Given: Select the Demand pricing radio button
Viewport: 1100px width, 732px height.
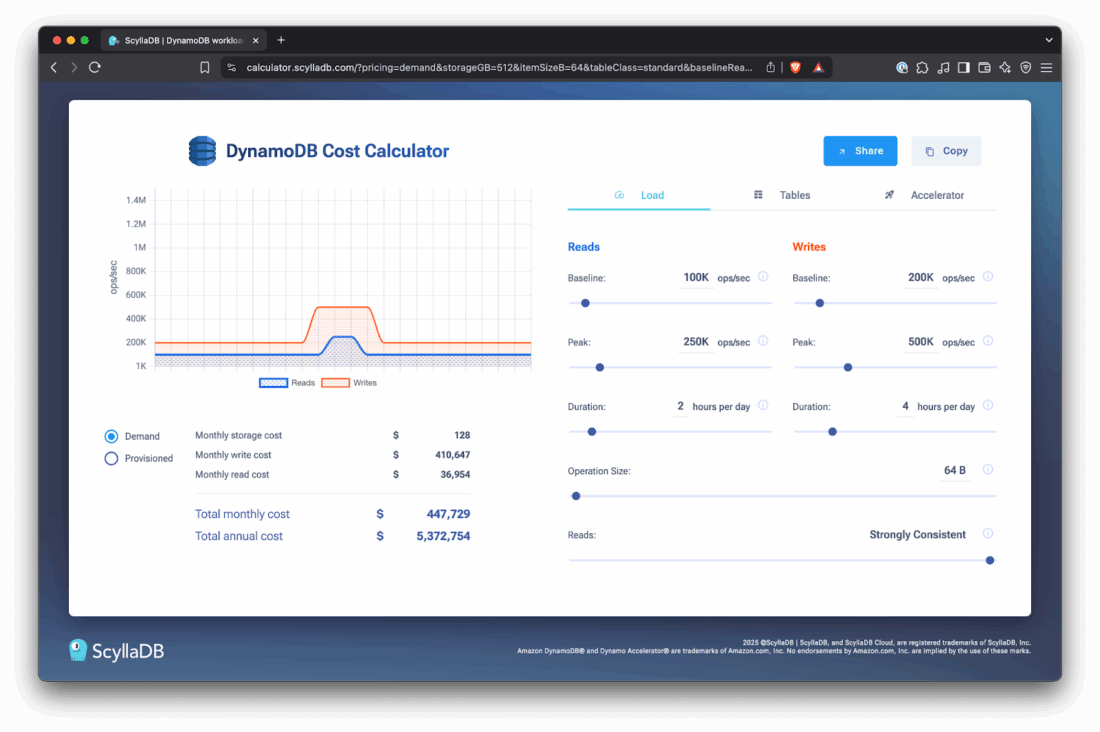Looking at the screenshot, I should point(110,436).
